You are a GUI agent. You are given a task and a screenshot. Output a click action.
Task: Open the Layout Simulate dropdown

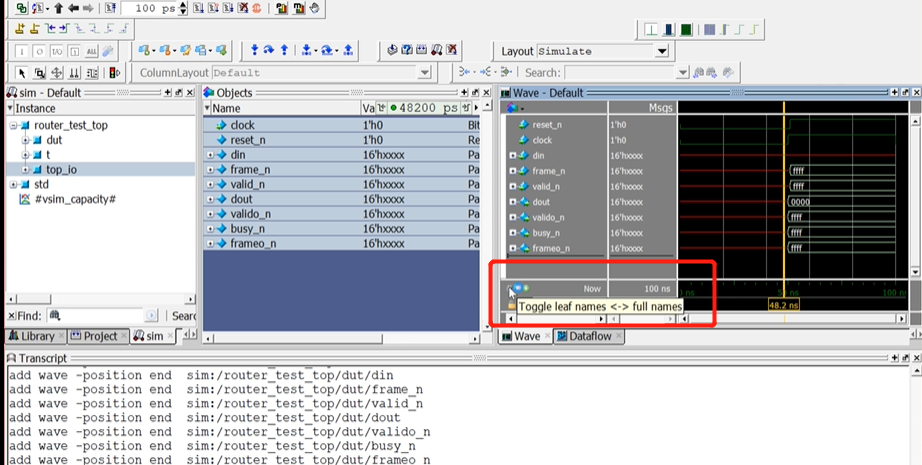pos(662,51)
